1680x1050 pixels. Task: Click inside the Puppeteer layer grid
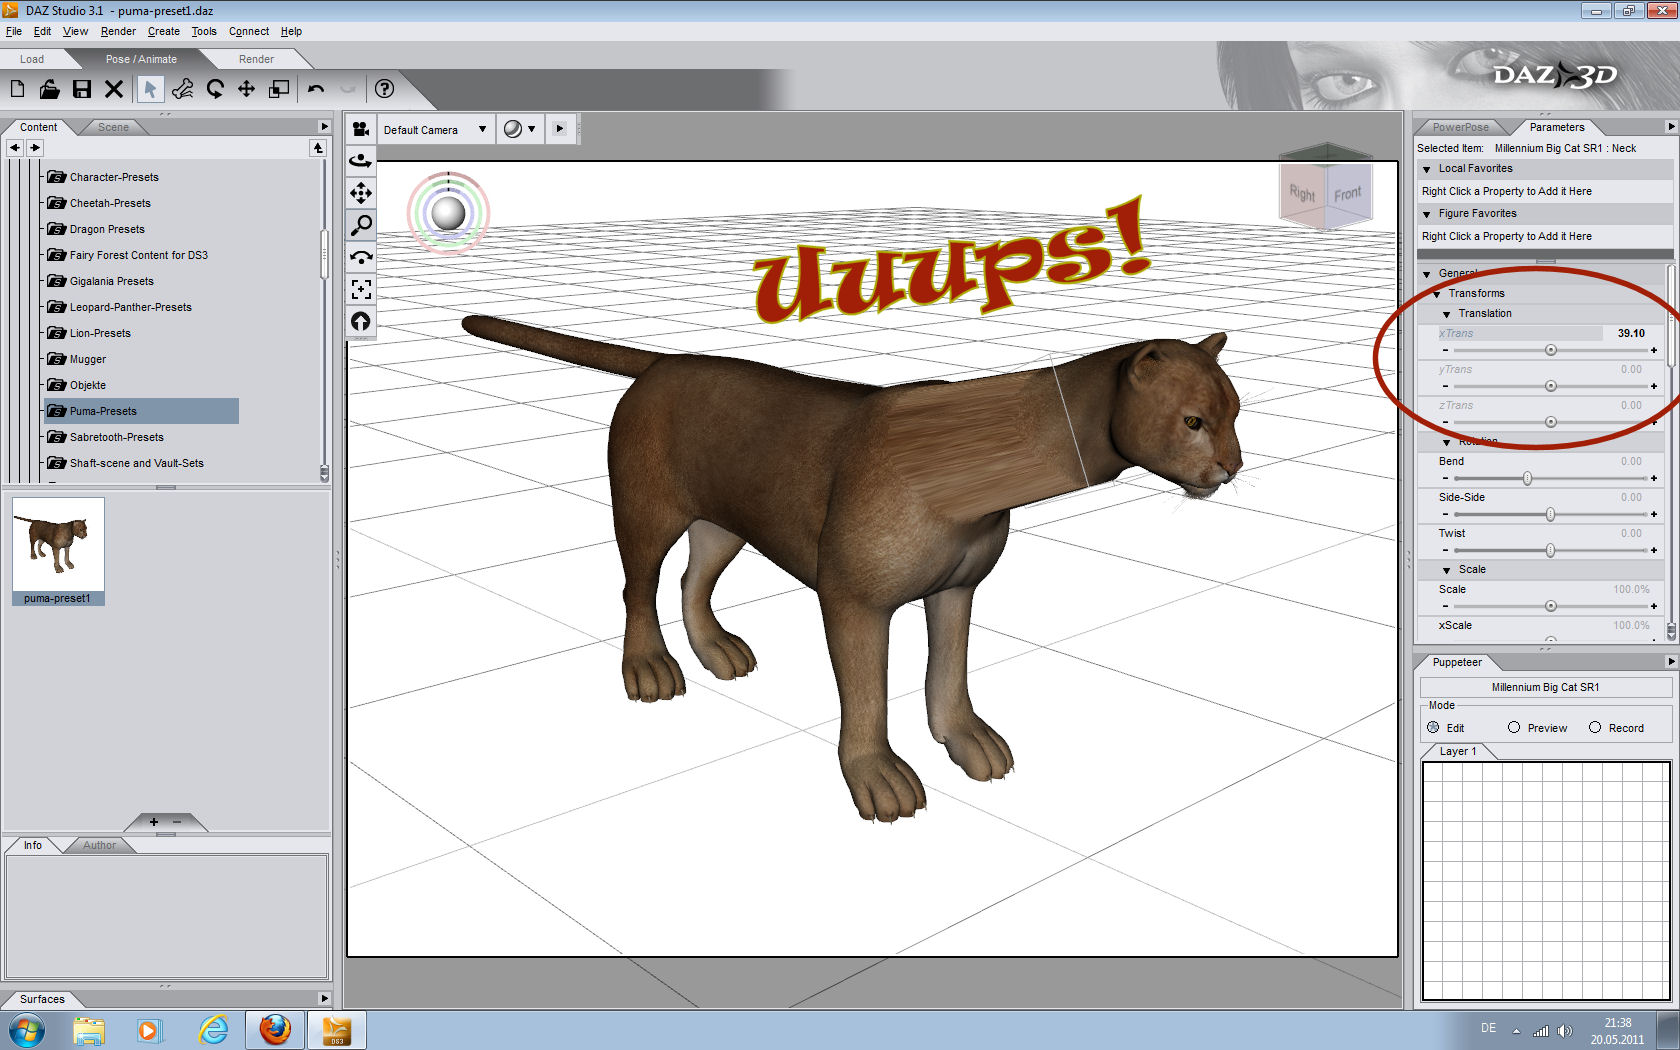coord(1546,880)
